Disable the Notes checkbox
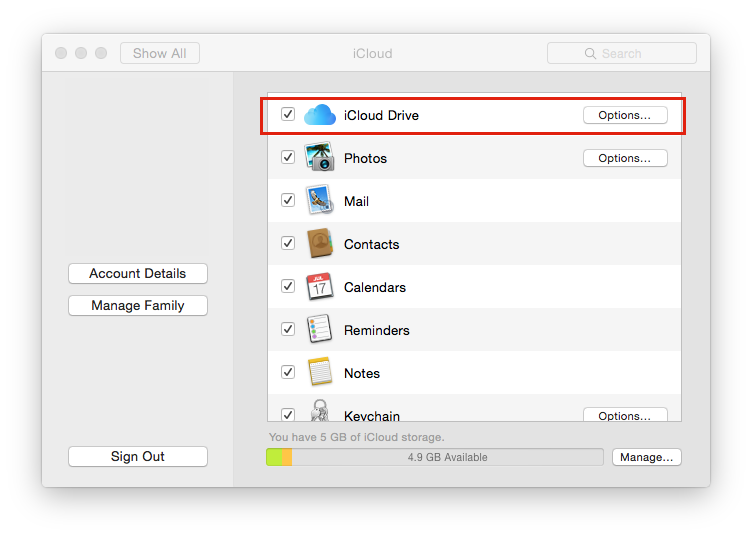The width and height of the screenshot is (752, 537). (288, 372)
